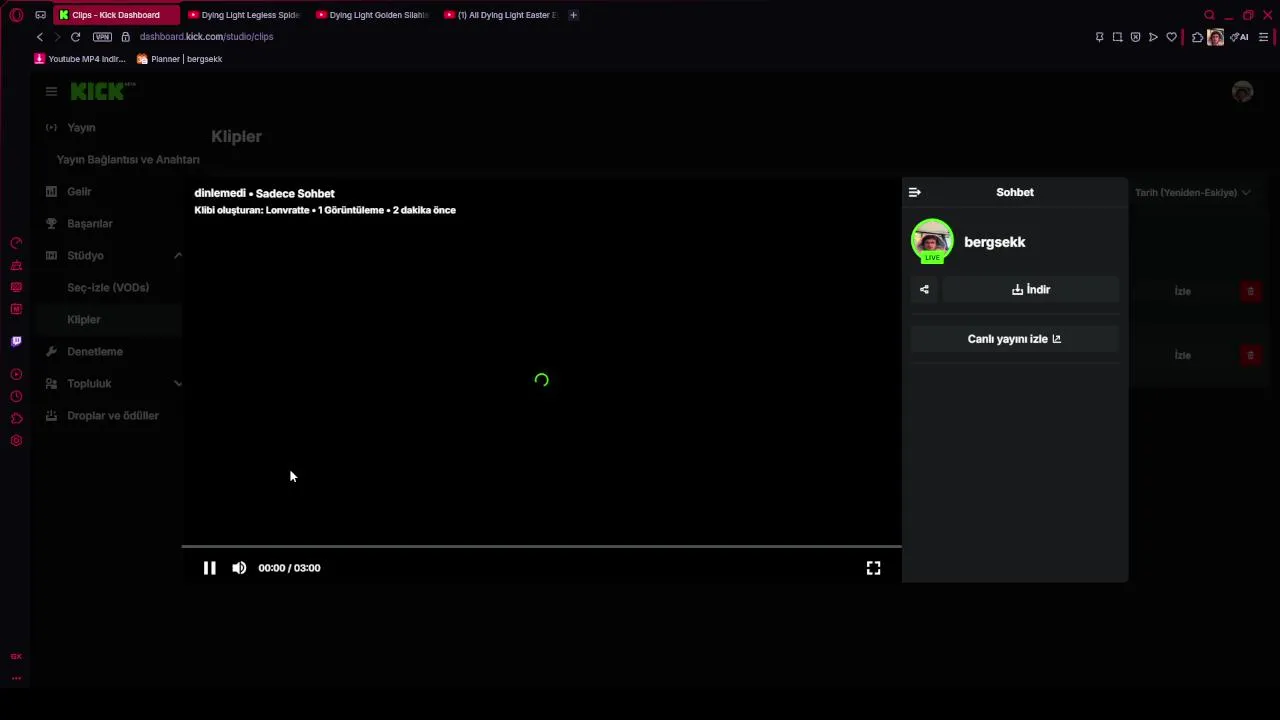The image size is (1280, 720).
Task: Download the clip with İndir button
Action: pos(1030,290)
